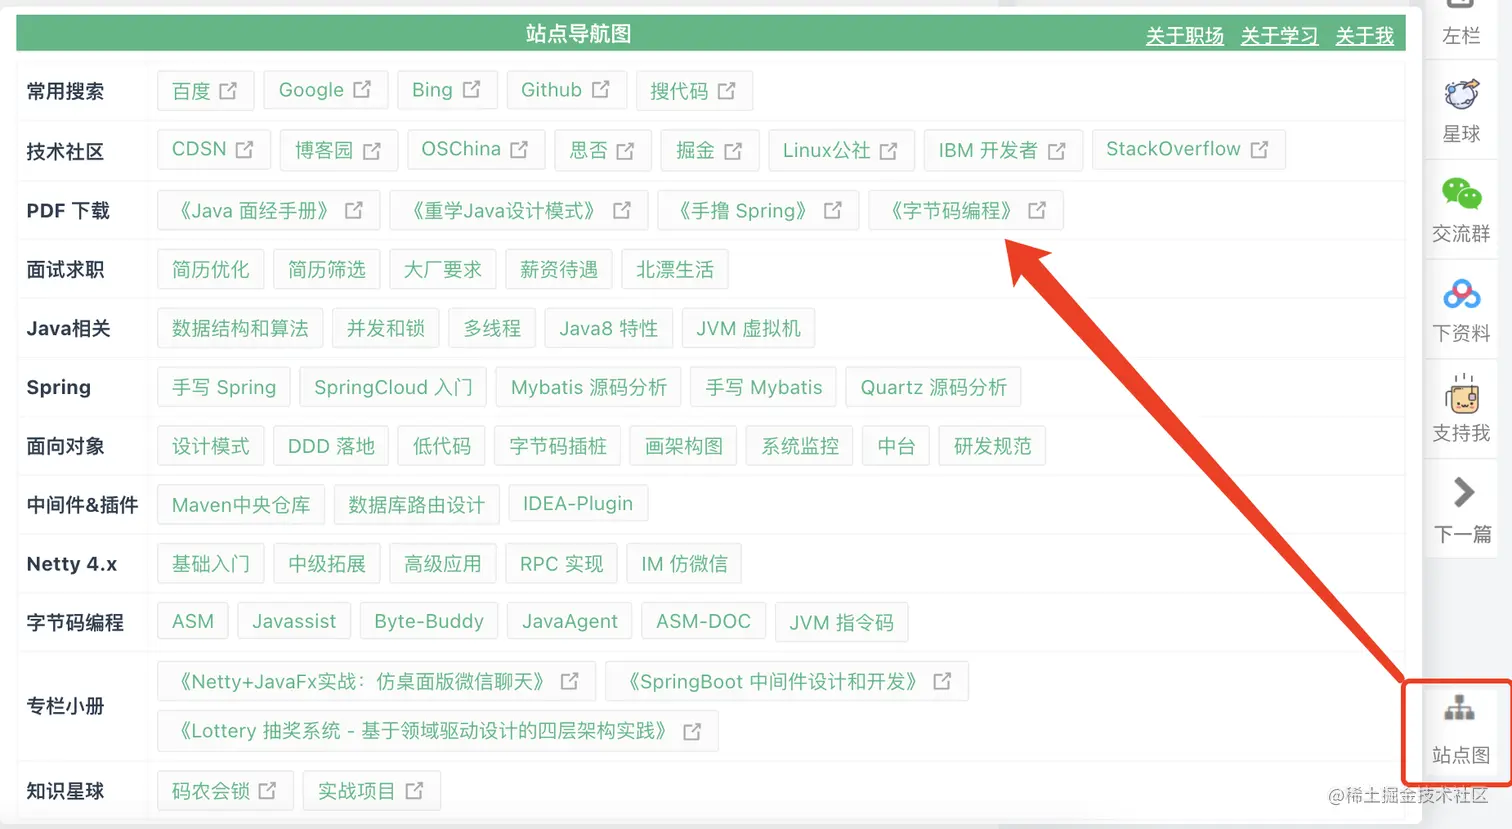This screenshot has width=1512, height=829.
Task: Open the Java8 特性 topic
Action: coord(608,328)
